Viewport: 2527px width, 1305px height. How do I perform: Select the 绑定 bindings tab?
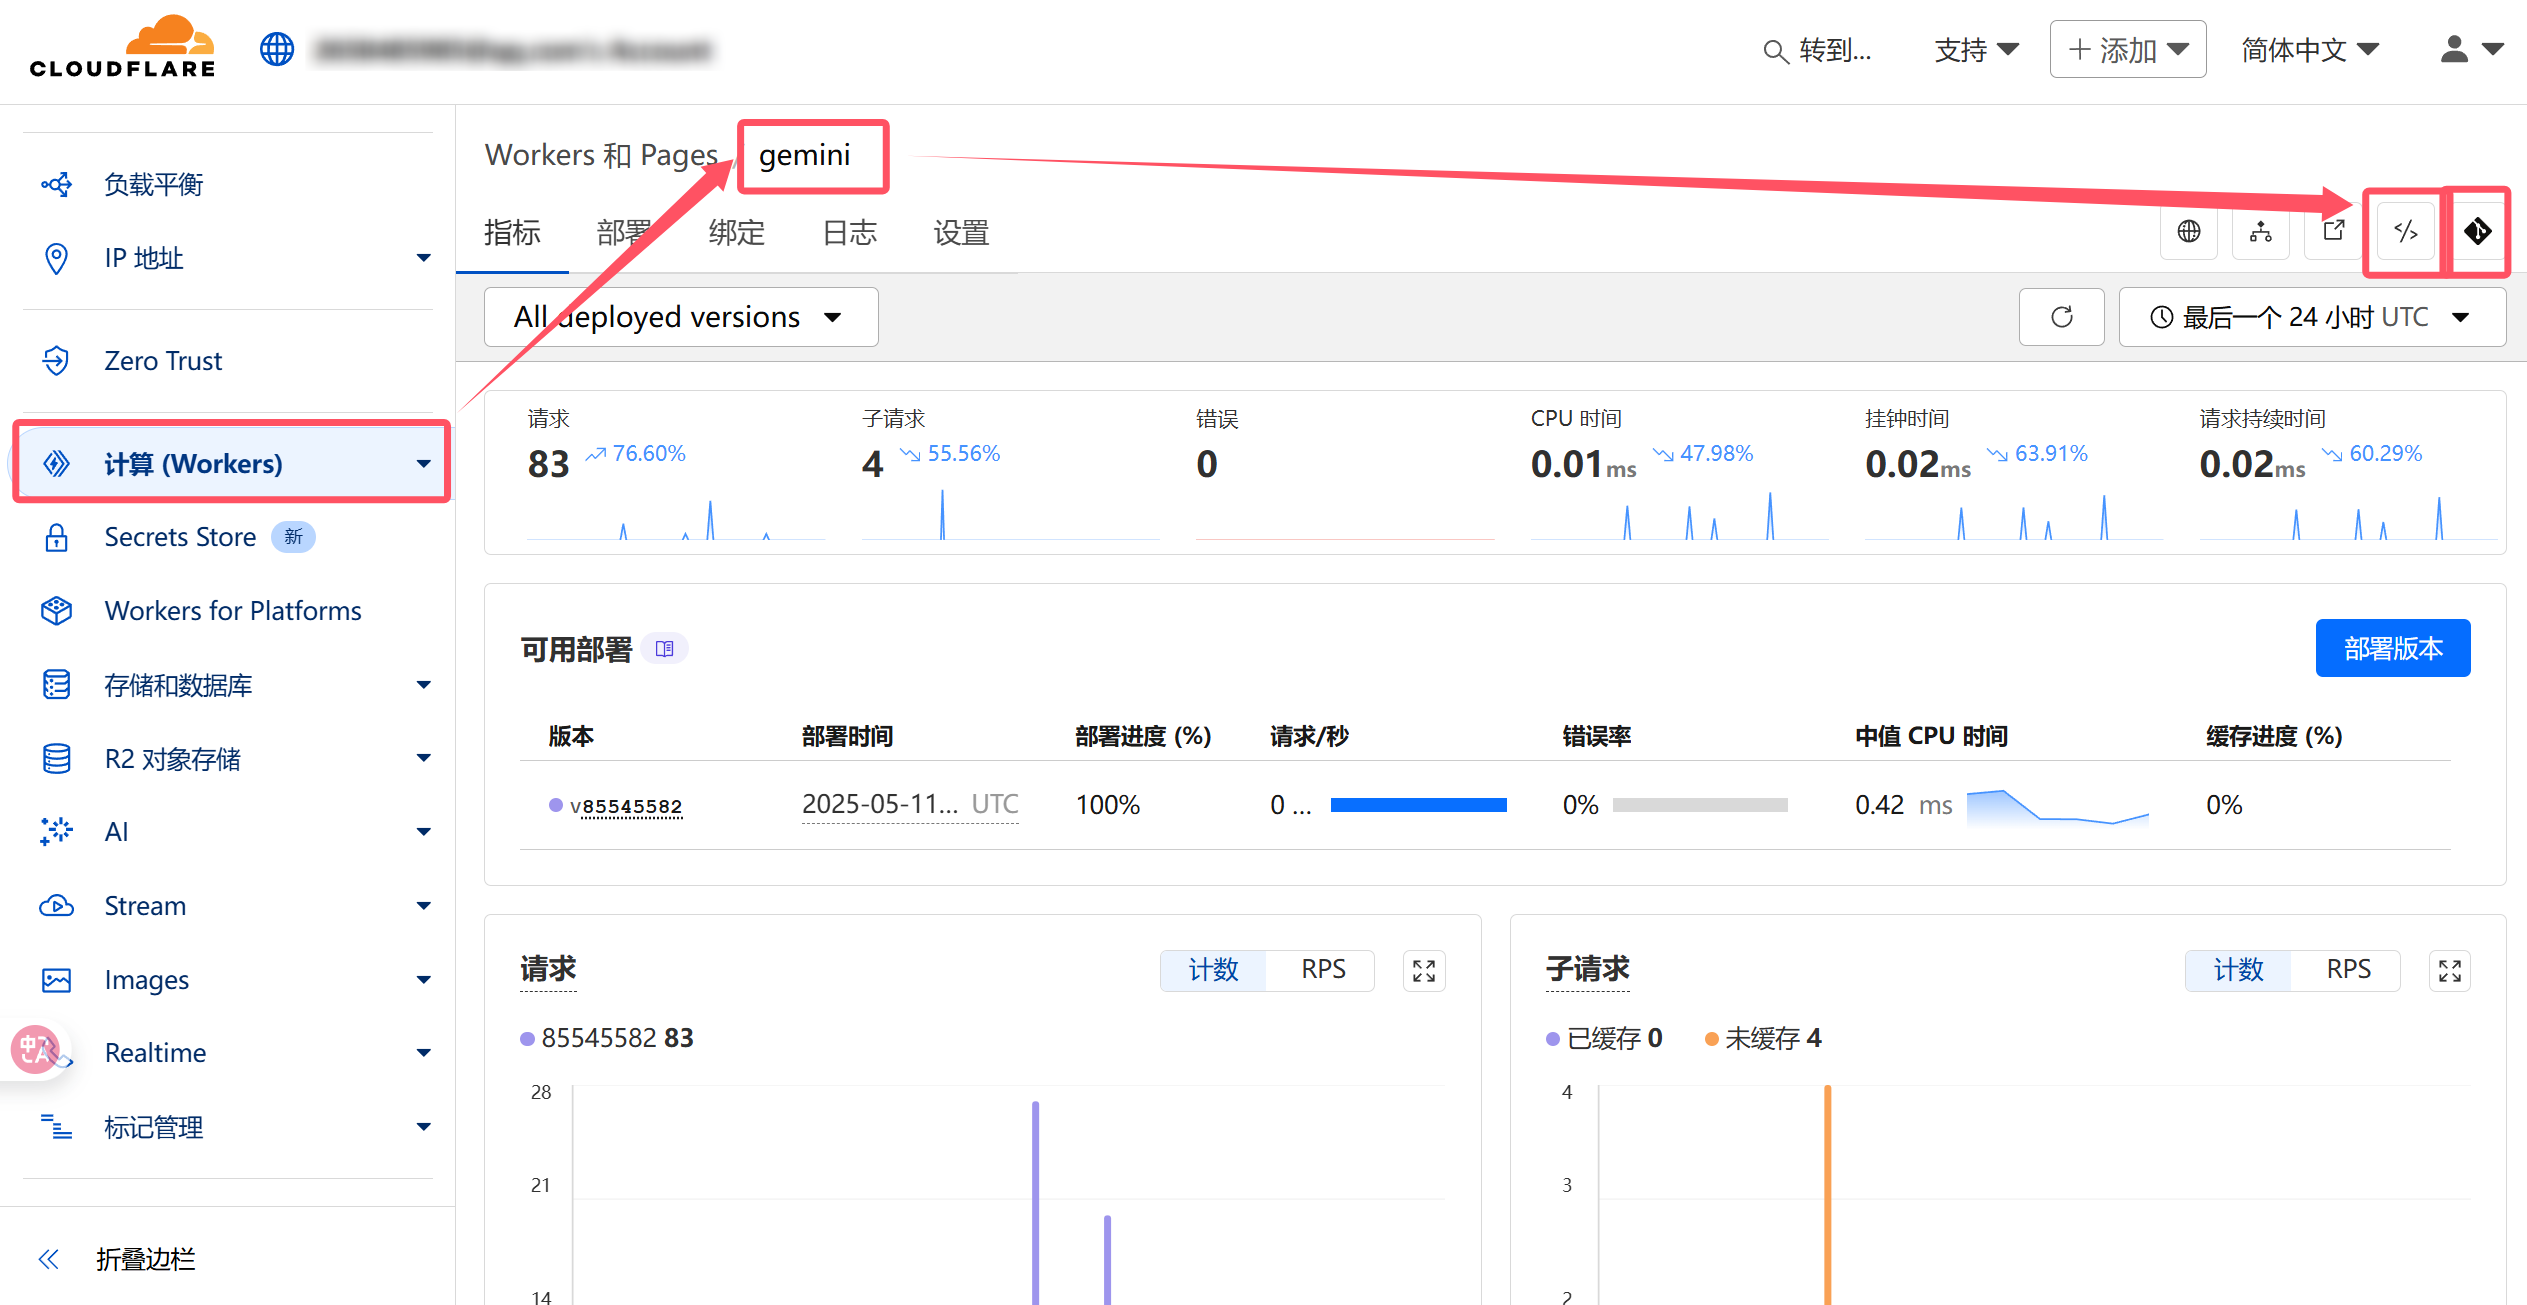click(x=737, y=233)
